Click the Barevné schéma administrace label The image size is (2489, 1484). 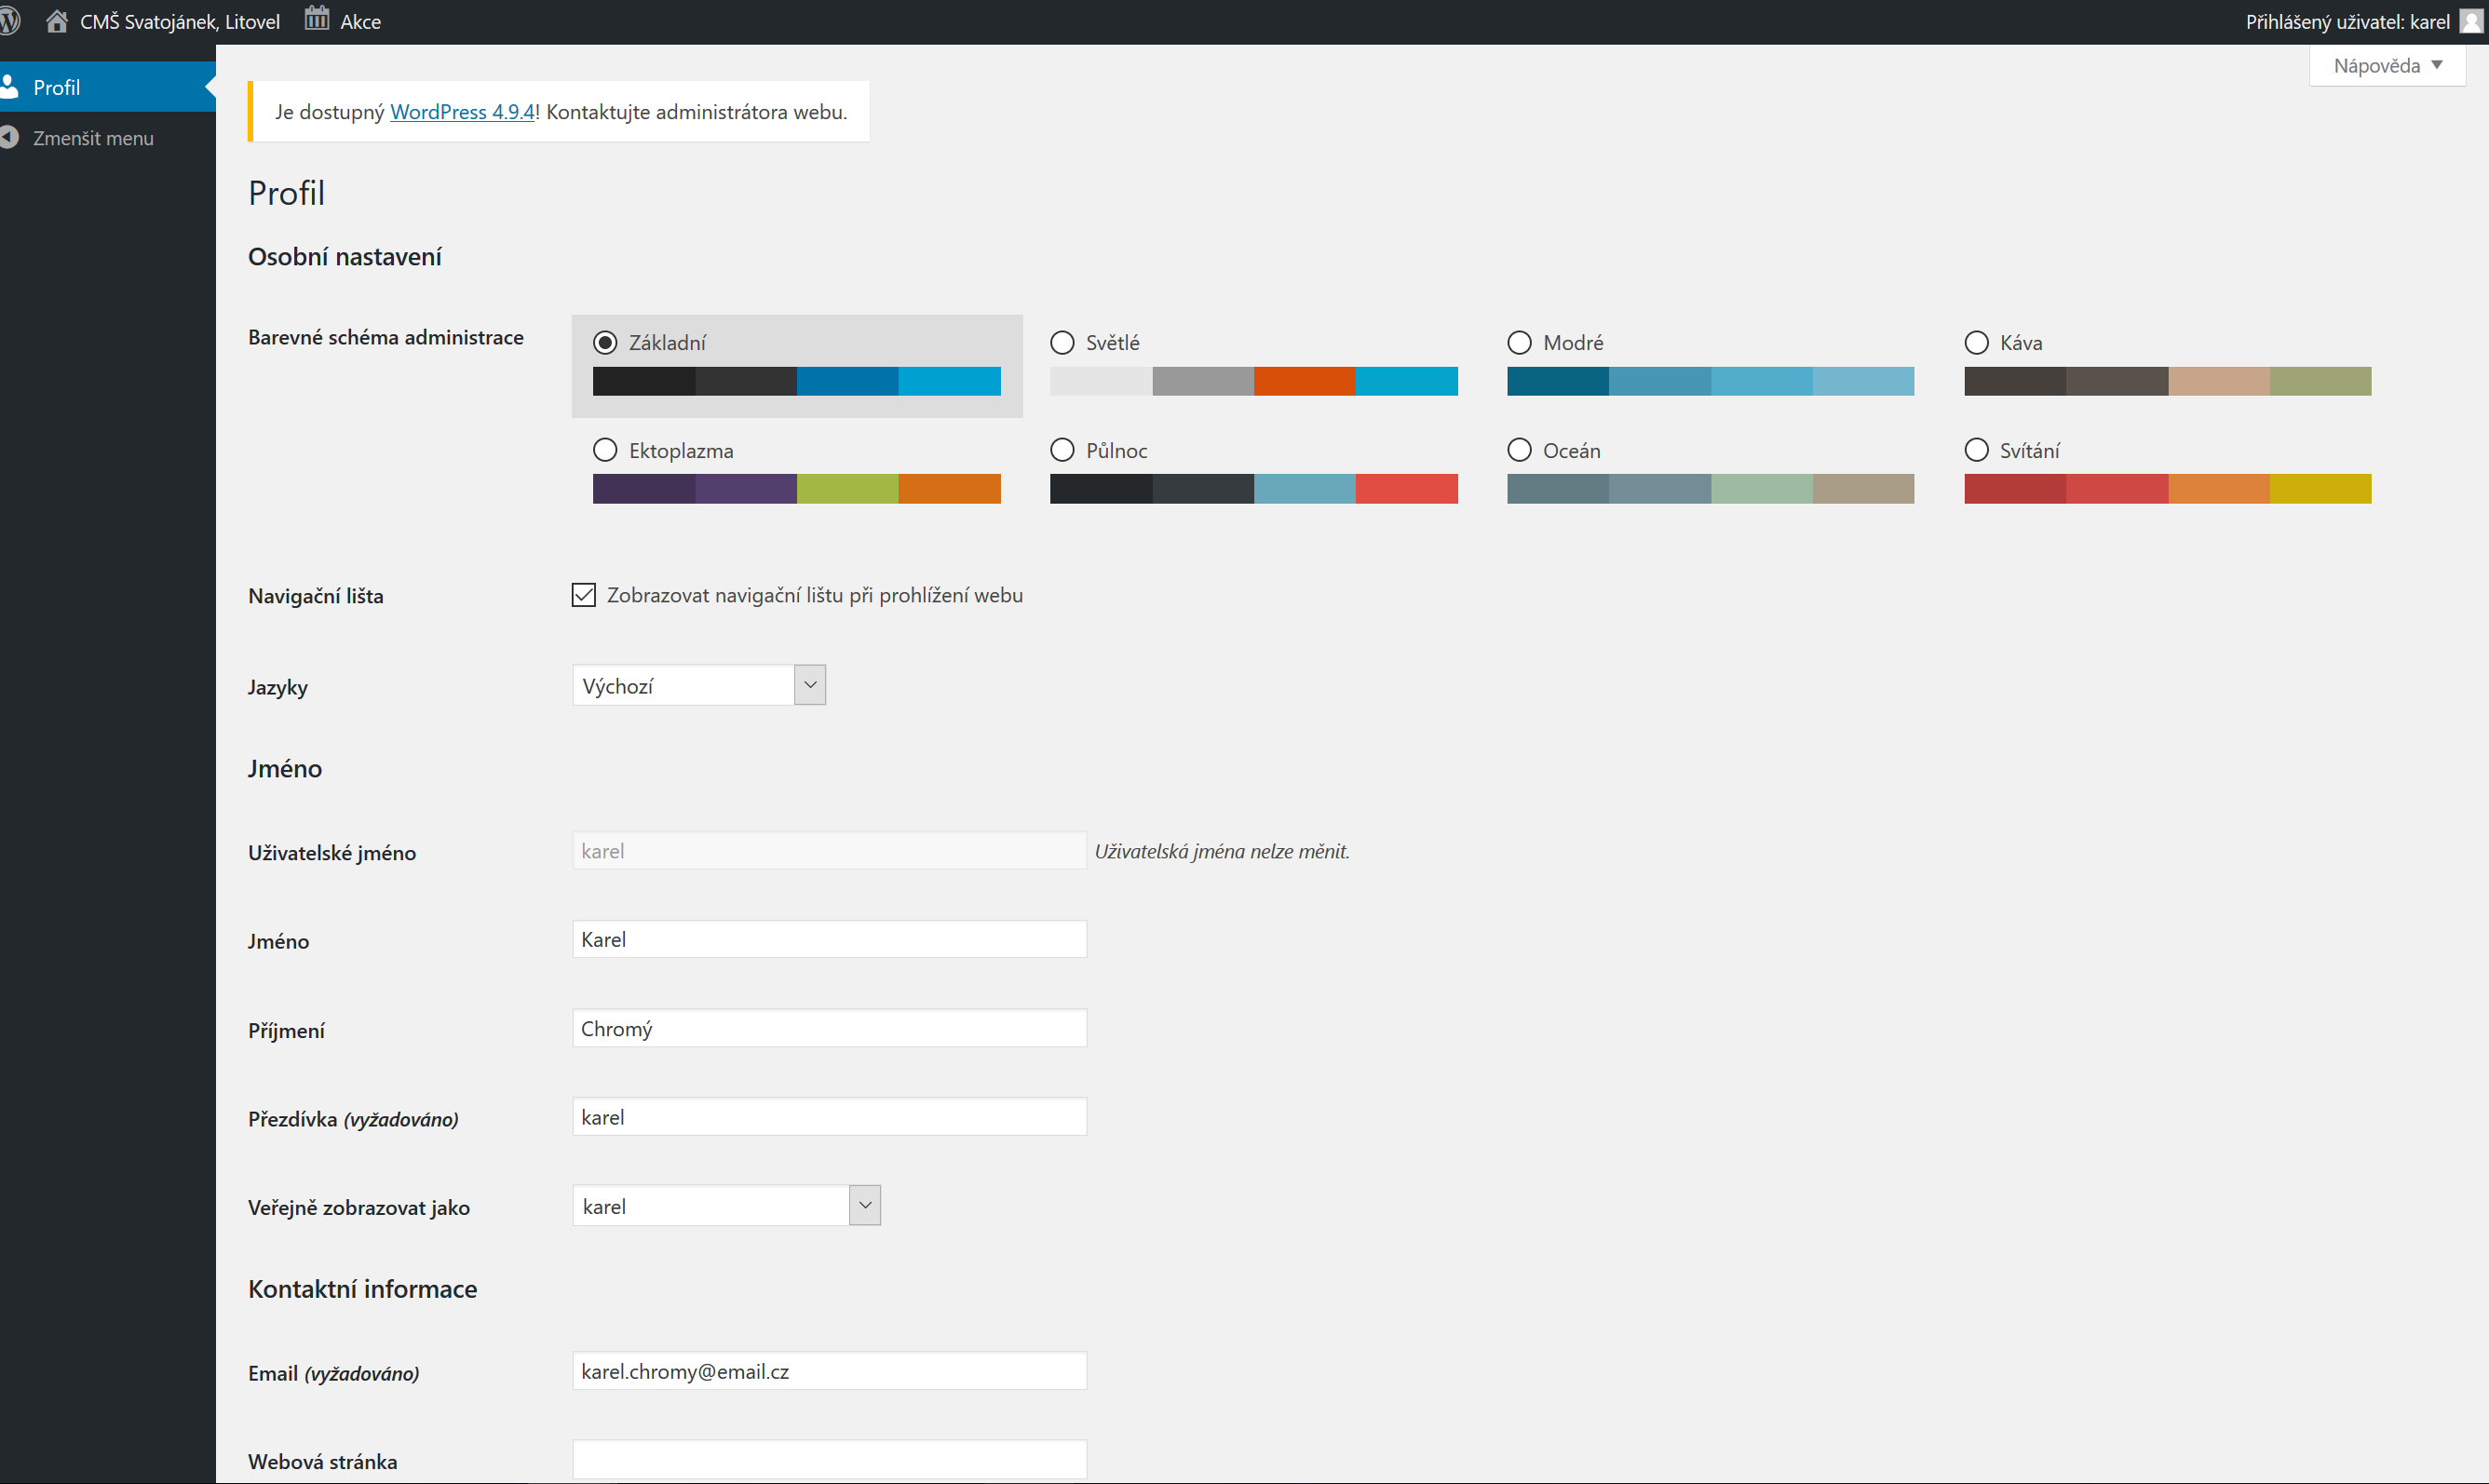(x=386, y=338)
